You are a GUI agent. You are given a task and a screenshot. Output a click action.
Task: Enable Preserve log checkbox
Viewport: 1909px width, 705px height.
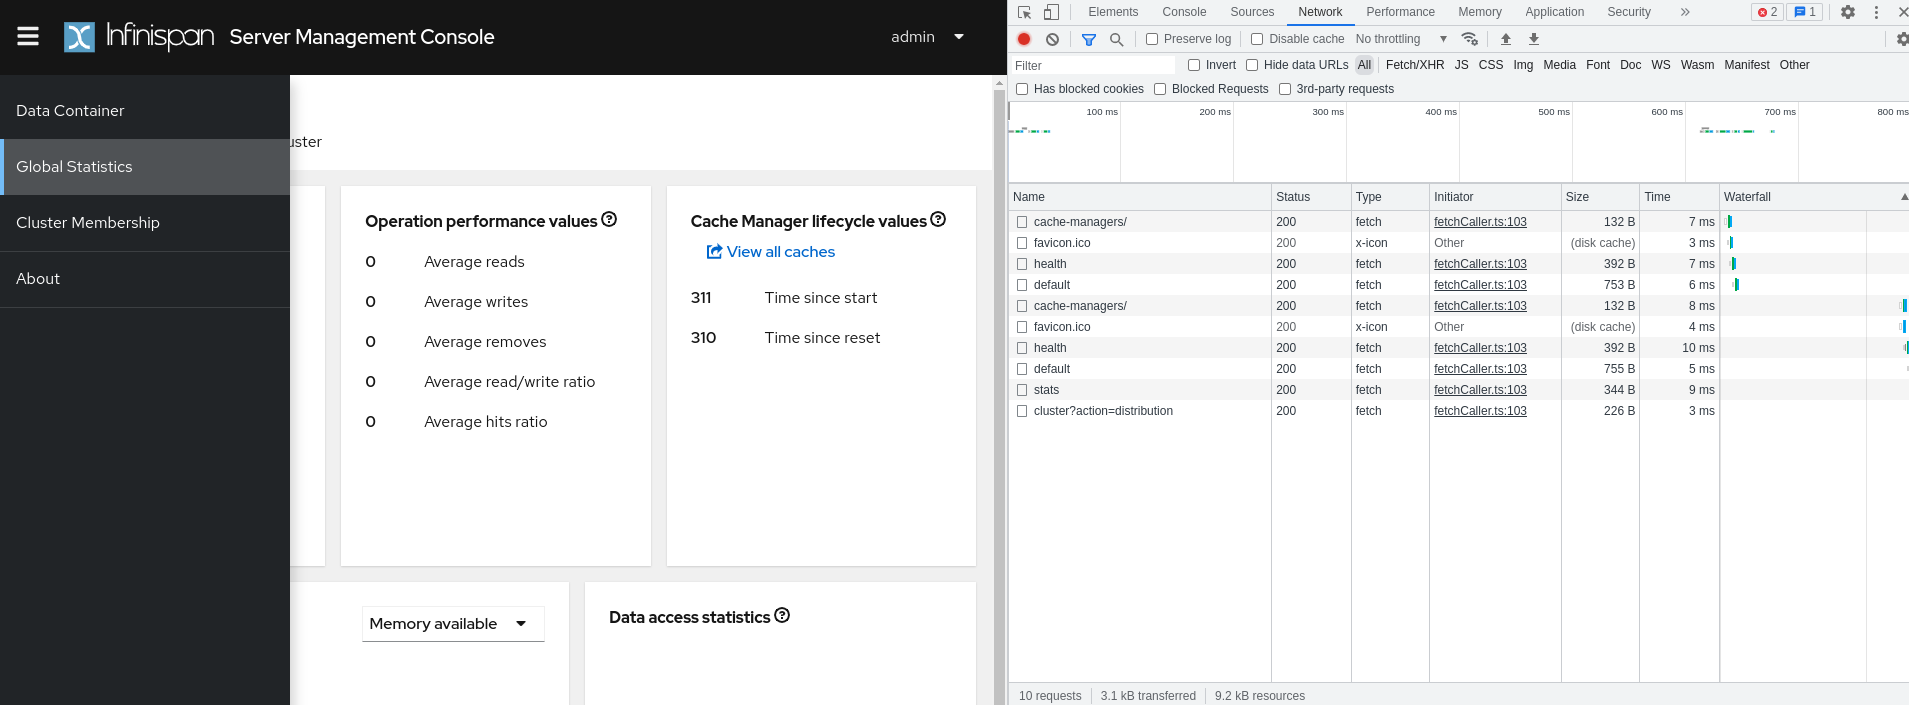point(1152,39)
